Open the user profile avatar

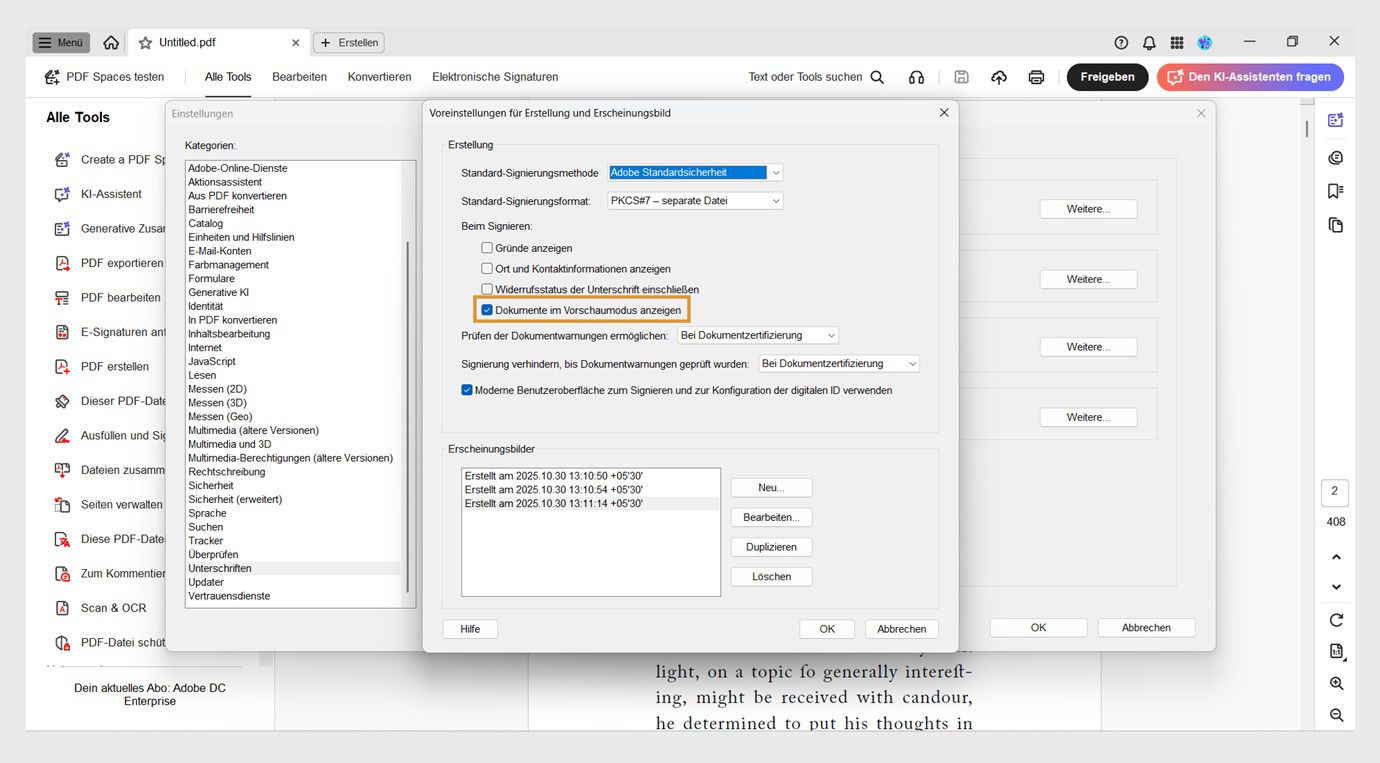pyautogui.click(x=1205, y=43)
